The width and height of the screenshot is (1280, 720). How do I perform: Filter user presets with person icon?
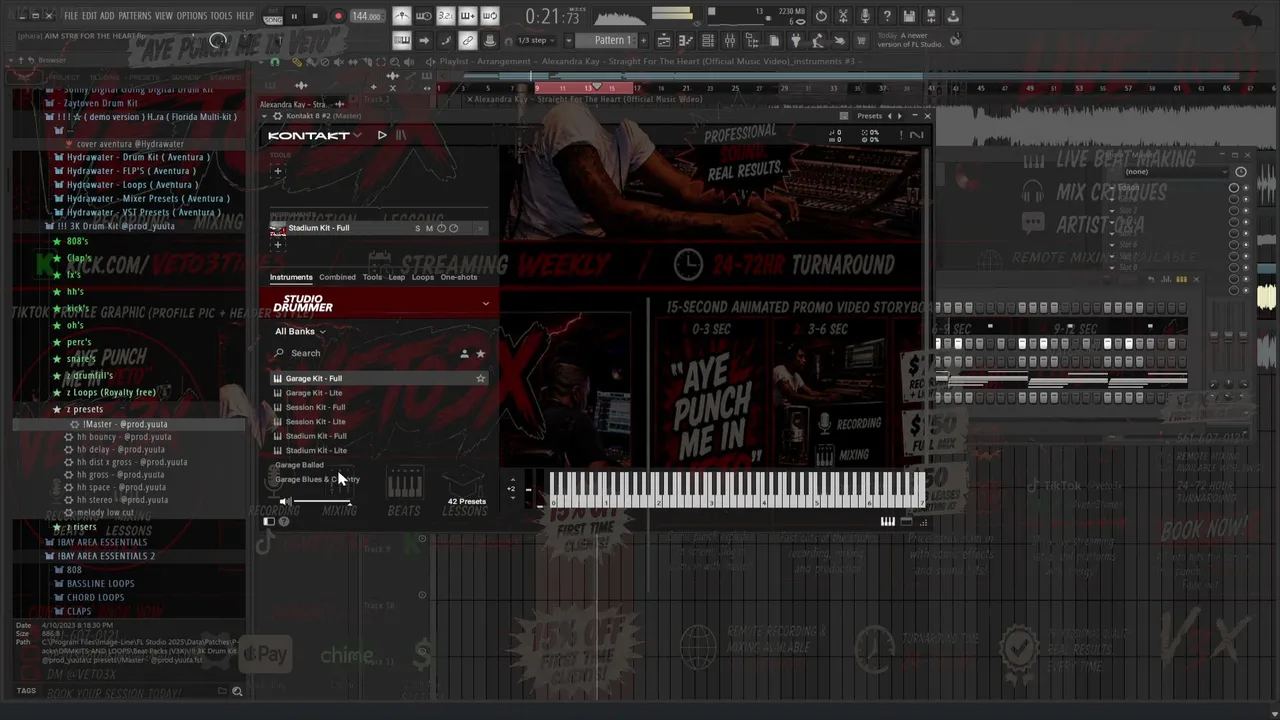click(x=464, y=353)
